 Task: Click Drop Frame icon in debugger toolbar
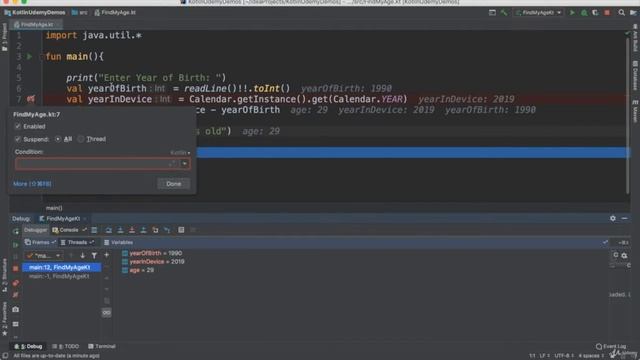(155, 230)
